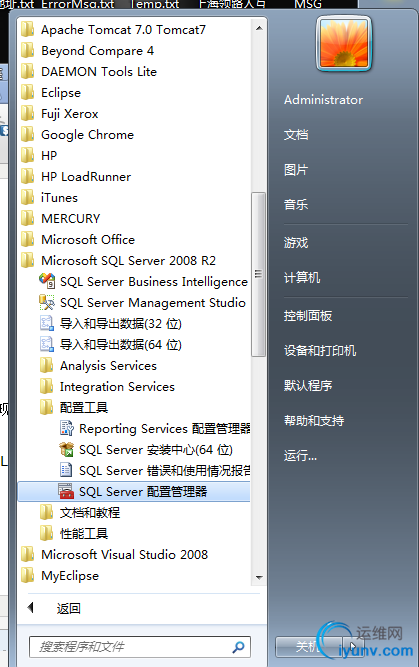The width and height of the screenshot is (419, 667).
Task: Click scrollbar up arrow in programs list
Action: click(x=259, y=28)
